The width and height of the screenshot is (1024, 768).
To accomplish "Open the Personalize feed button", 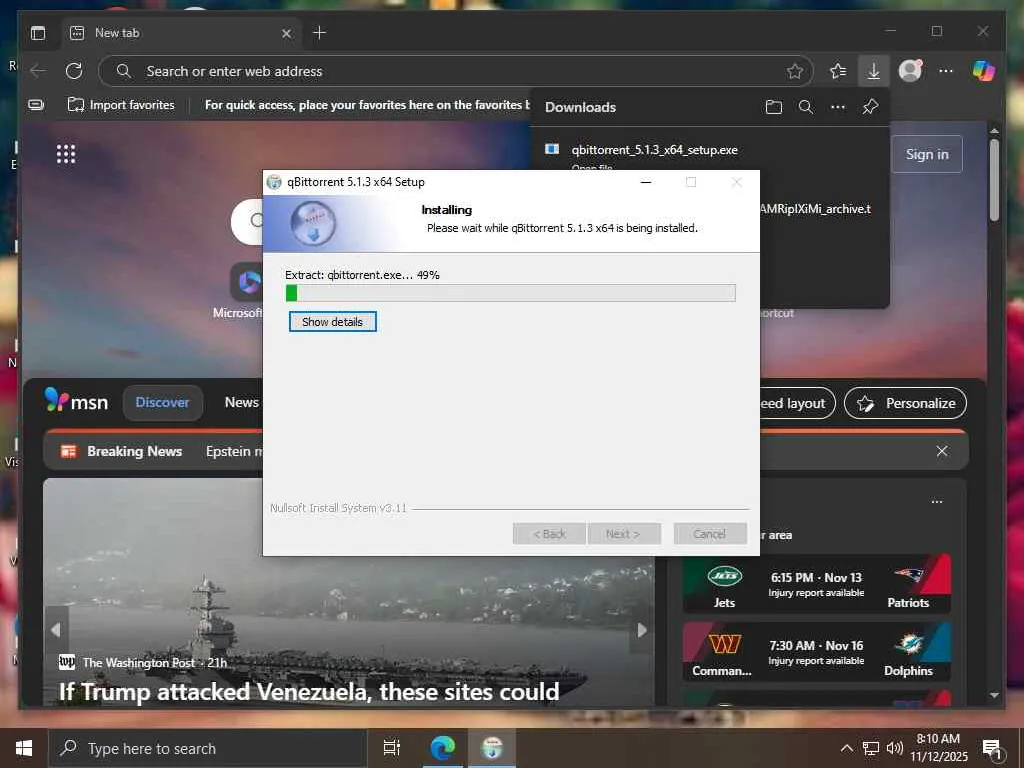I will click(x=905, y=404).
